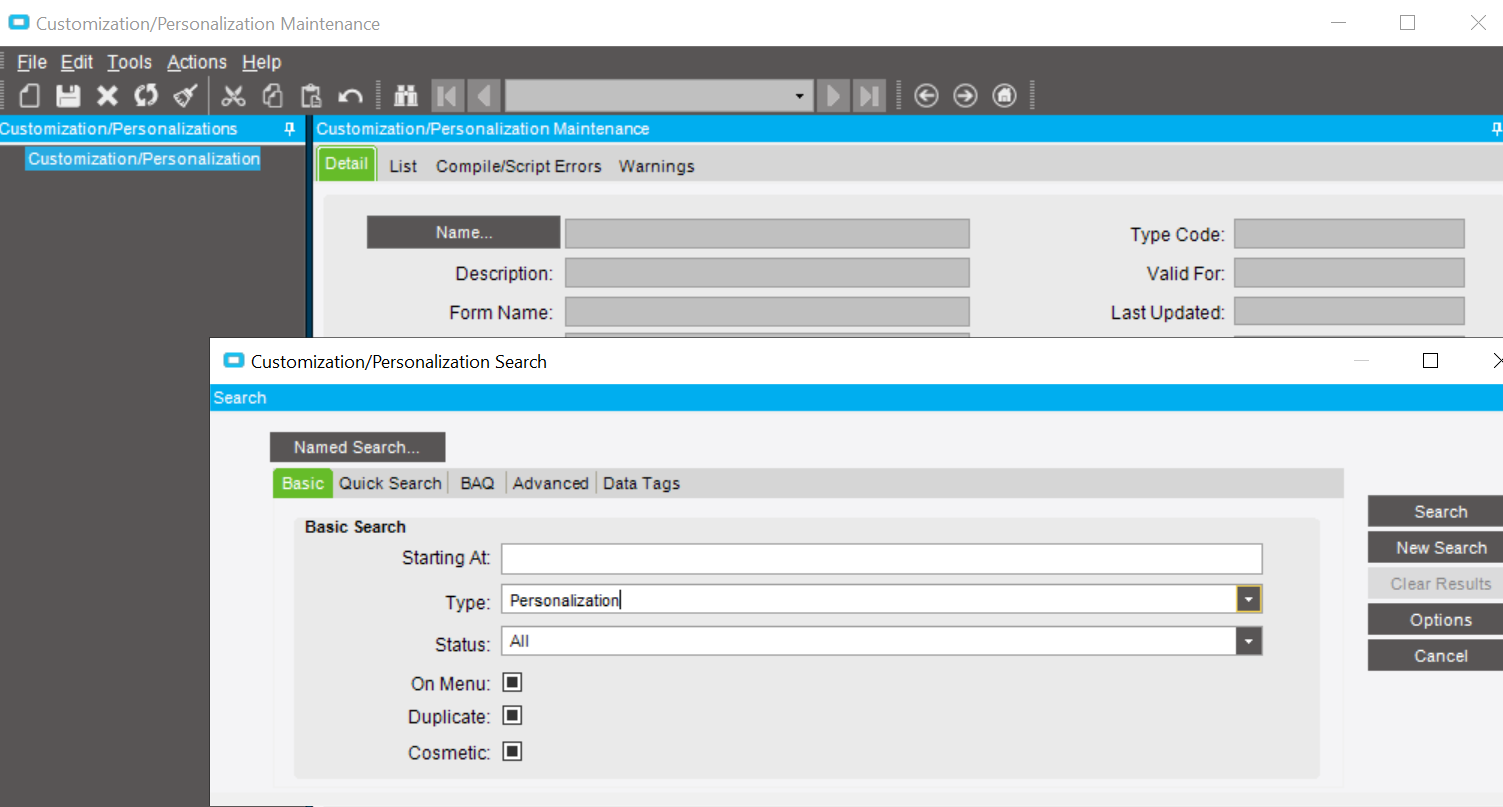Viewport: 1503px width, 807px height.
Task: Open the toolbar navigation record dropdown
Action: click(798, 96)
